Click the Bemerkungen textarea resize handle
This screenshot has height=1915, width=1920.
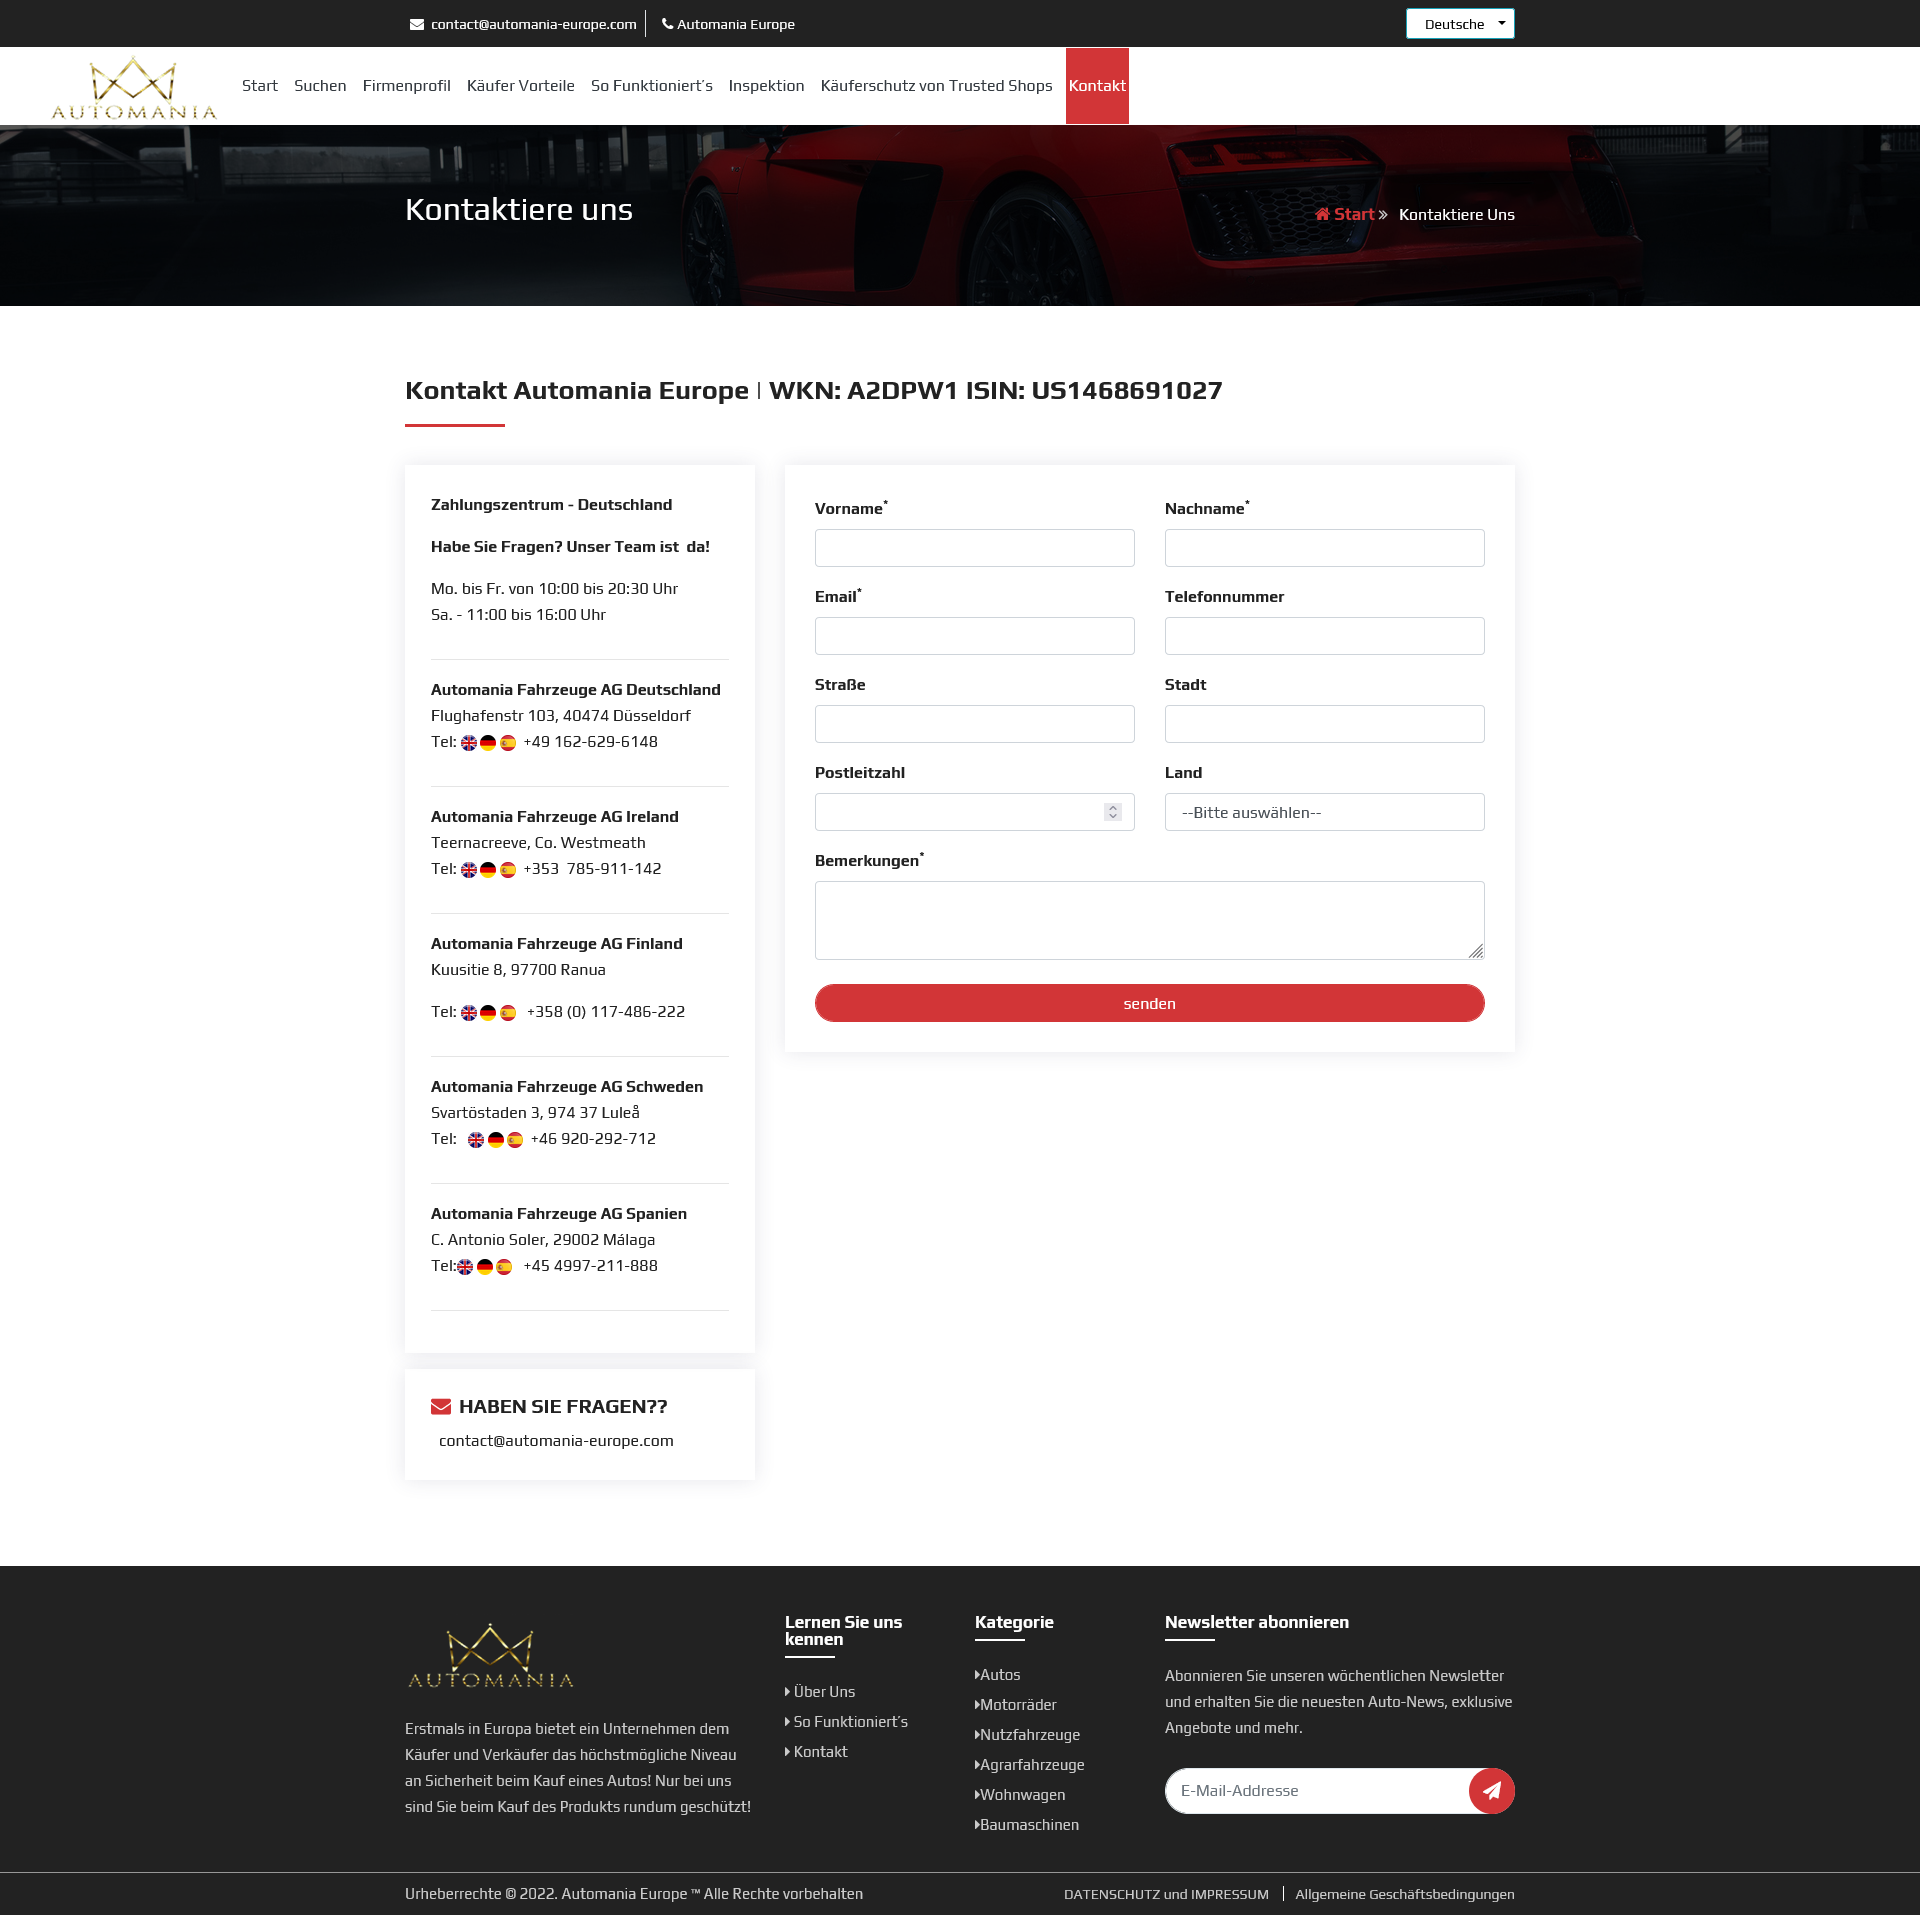[1476, 951]
